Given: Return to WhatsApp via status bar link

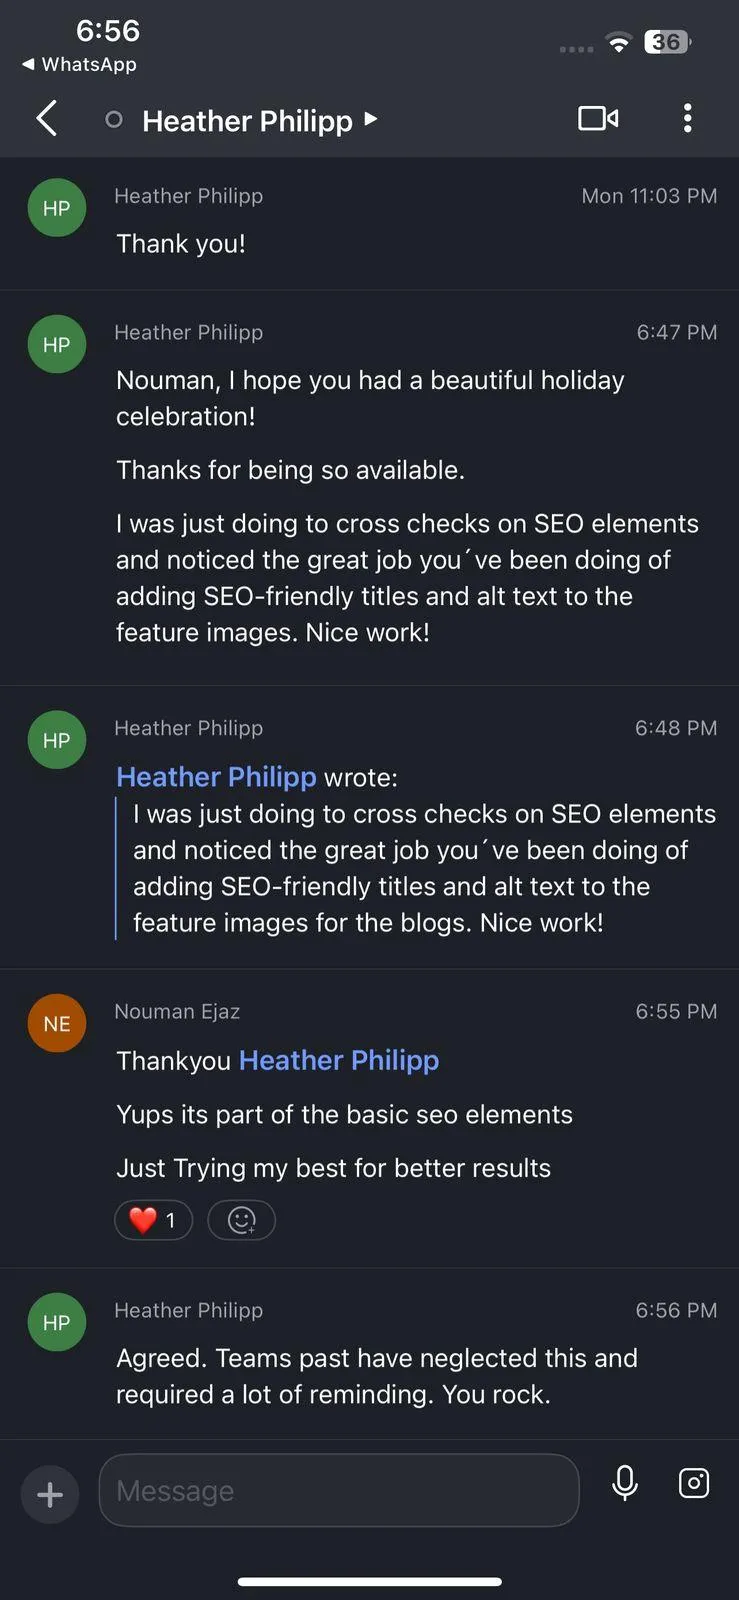Looking at the screenshot, I should pos(79,64).
